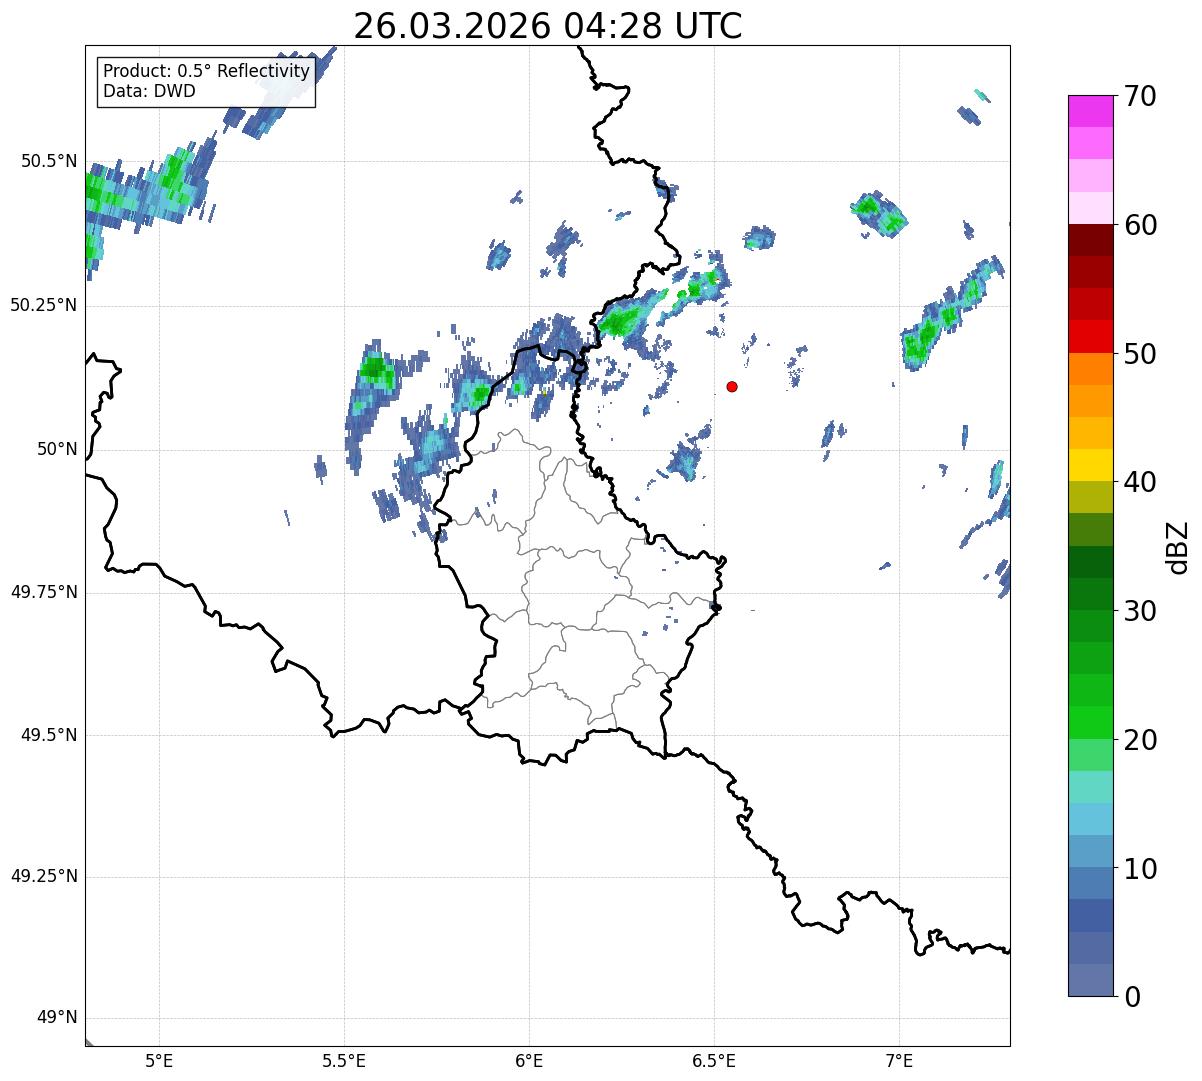The width and height of the screenshot is (1202, 1081).
Task: Click the magenta 70 dBZ colorbar segment
Action: [x=1090, y=111]
